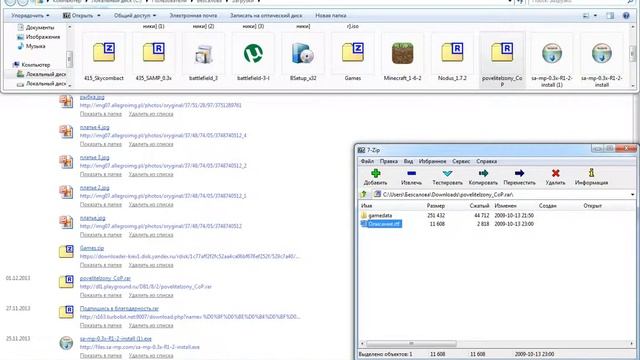Open the Избранное menu in 7-Zip
The image size is (640, 360).
coord(432,161)
